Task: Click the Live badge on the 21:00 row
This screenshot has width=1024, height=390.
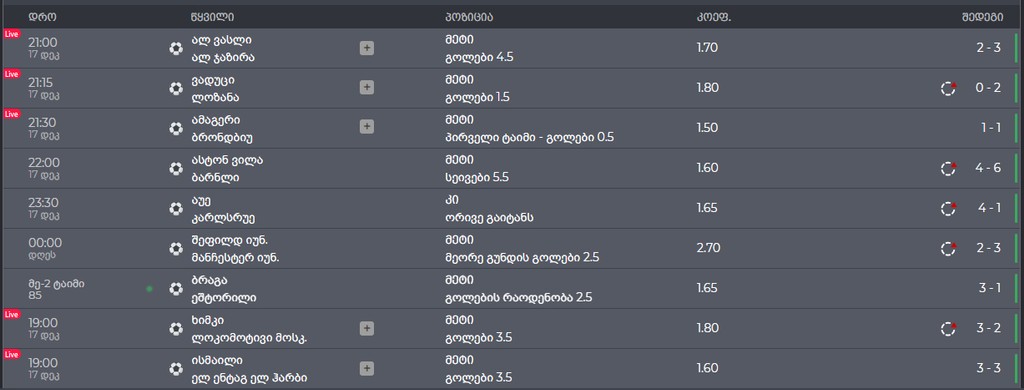Action: 12,33
